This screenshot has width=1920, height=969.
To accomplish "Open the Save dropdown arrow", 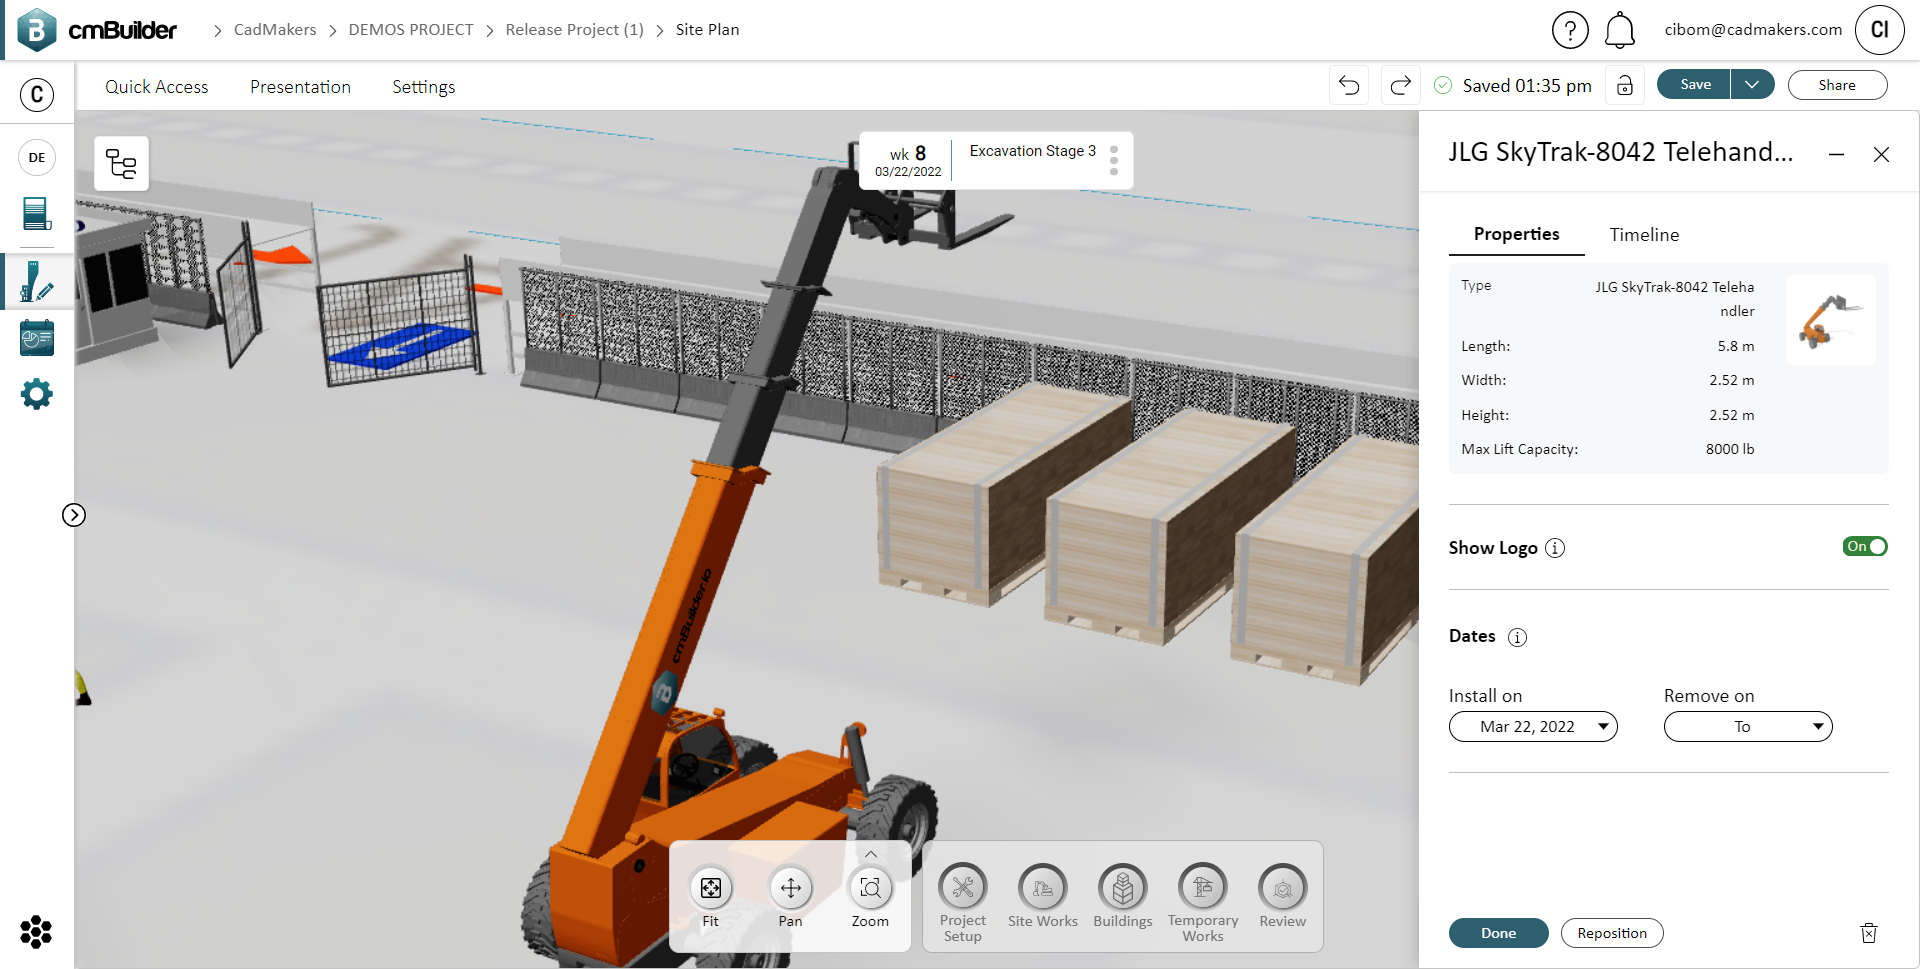I will [1752, 85].
